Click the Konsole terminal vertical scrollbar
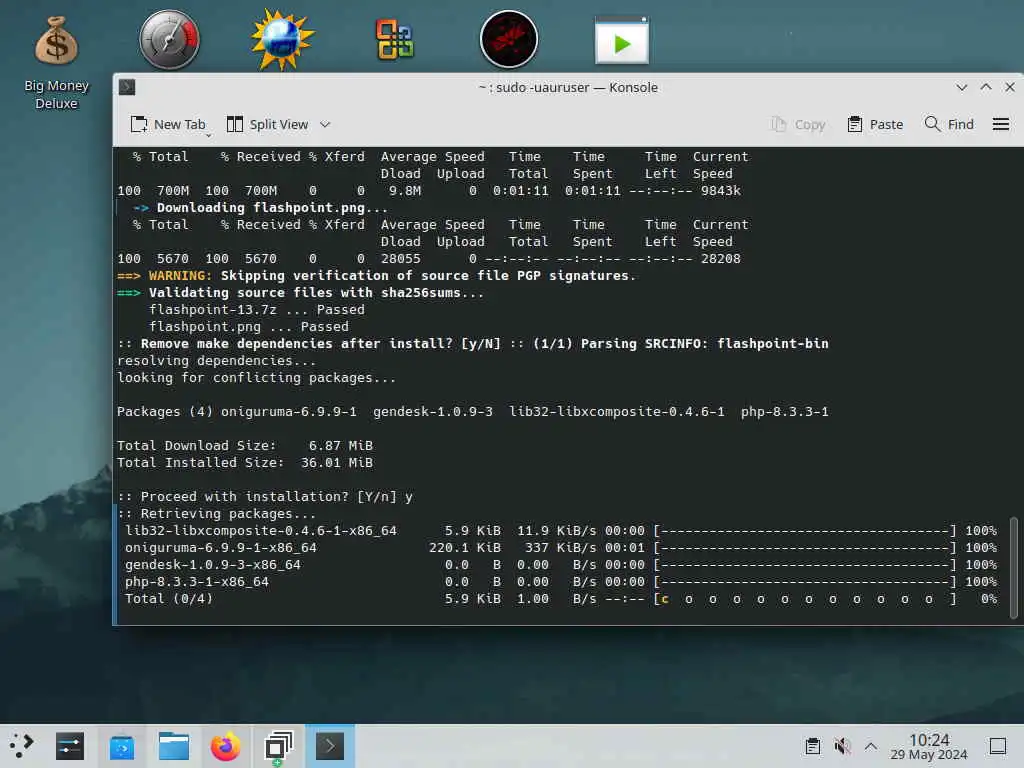The height and width of the screenshot is (768, 1024). pos(1014,567)
